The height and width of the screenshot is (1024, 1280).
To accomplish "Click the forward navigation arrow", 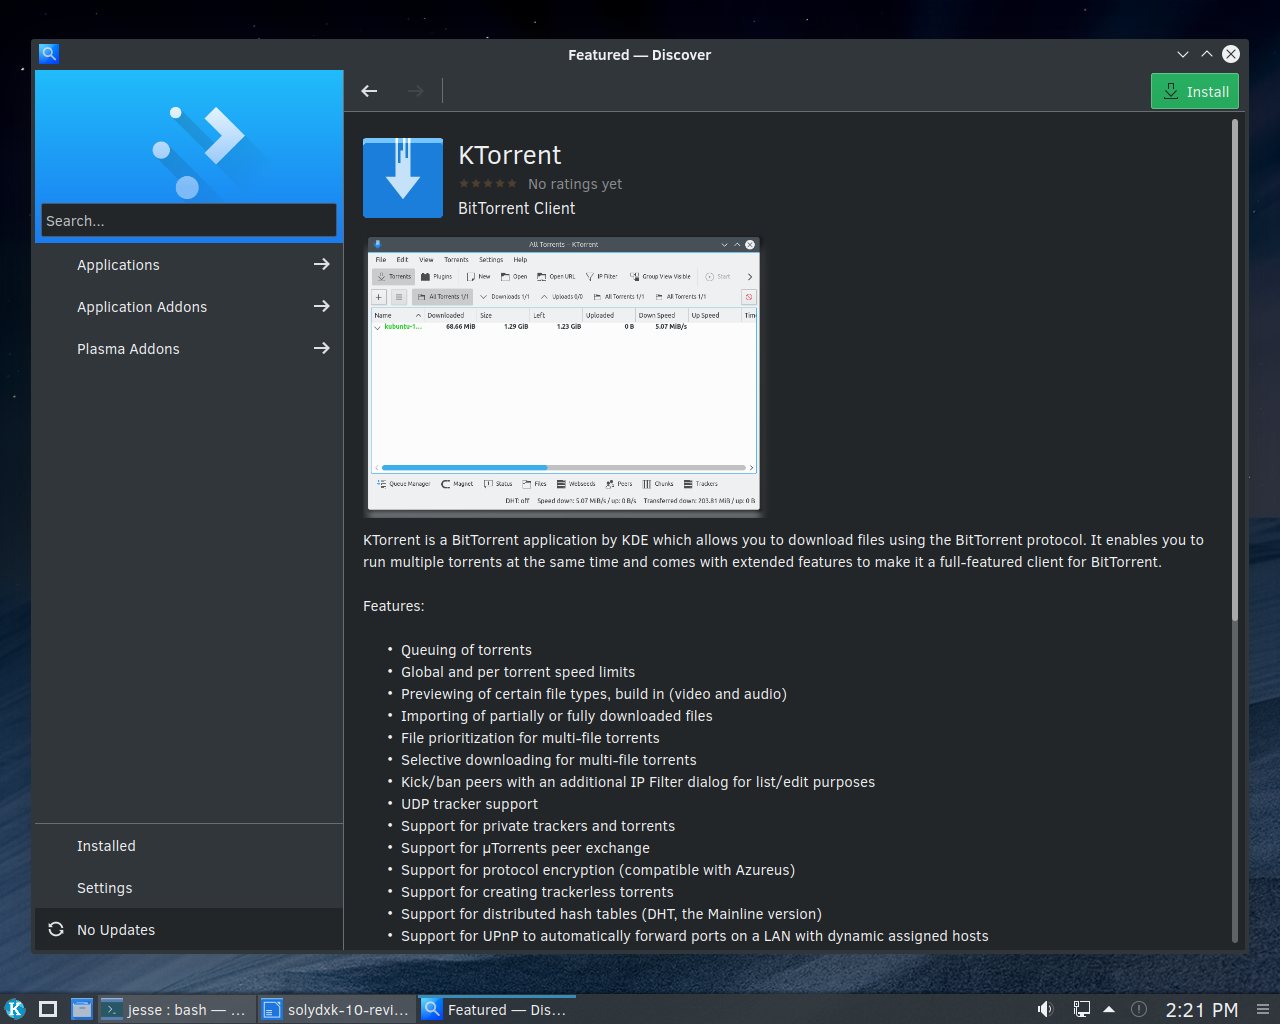I will tap(415, 91).
